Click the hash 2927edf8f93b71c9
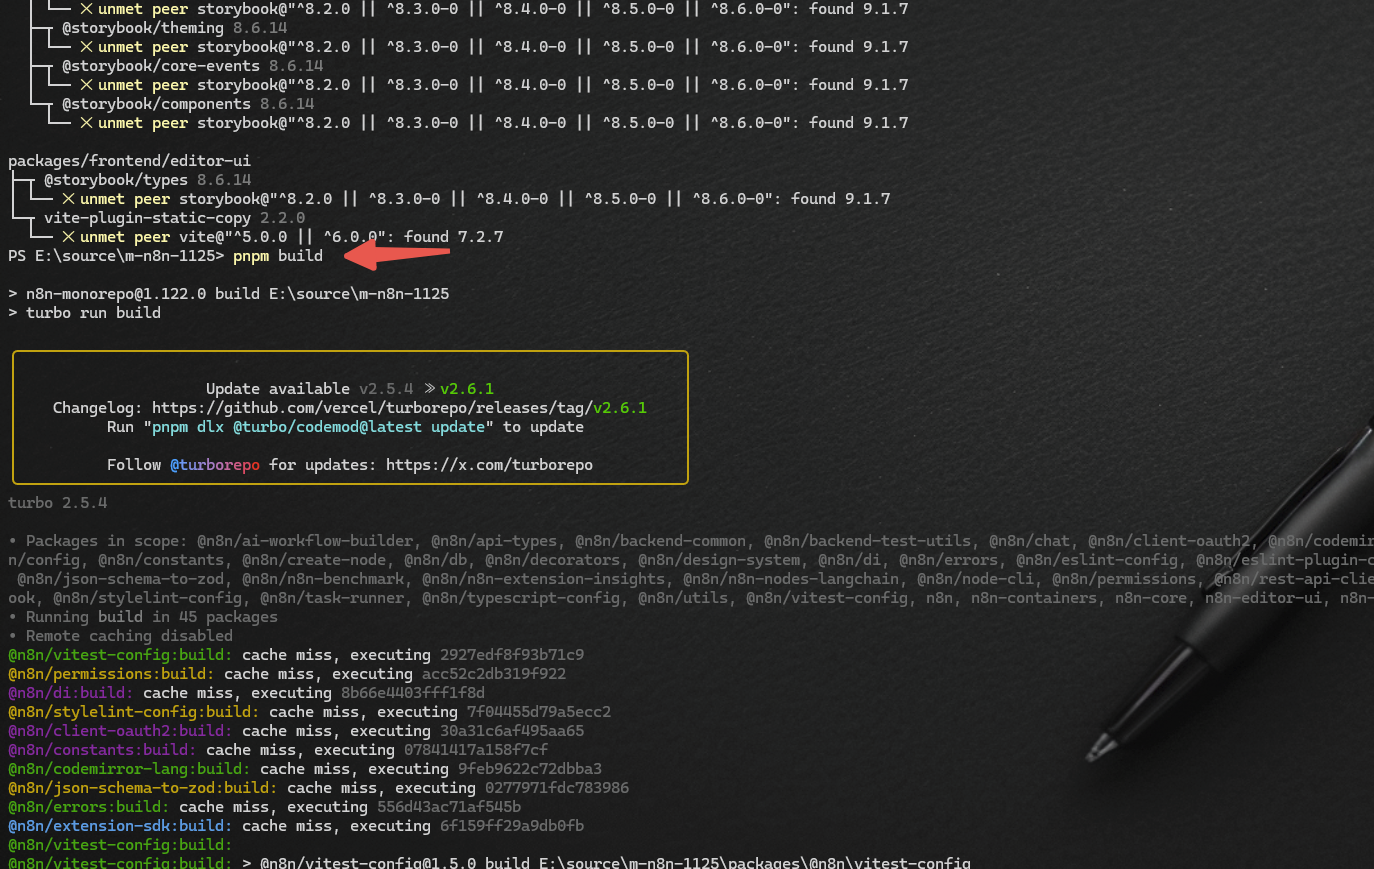This screenshot has height=869, width=1374. (x=512, y=655)
